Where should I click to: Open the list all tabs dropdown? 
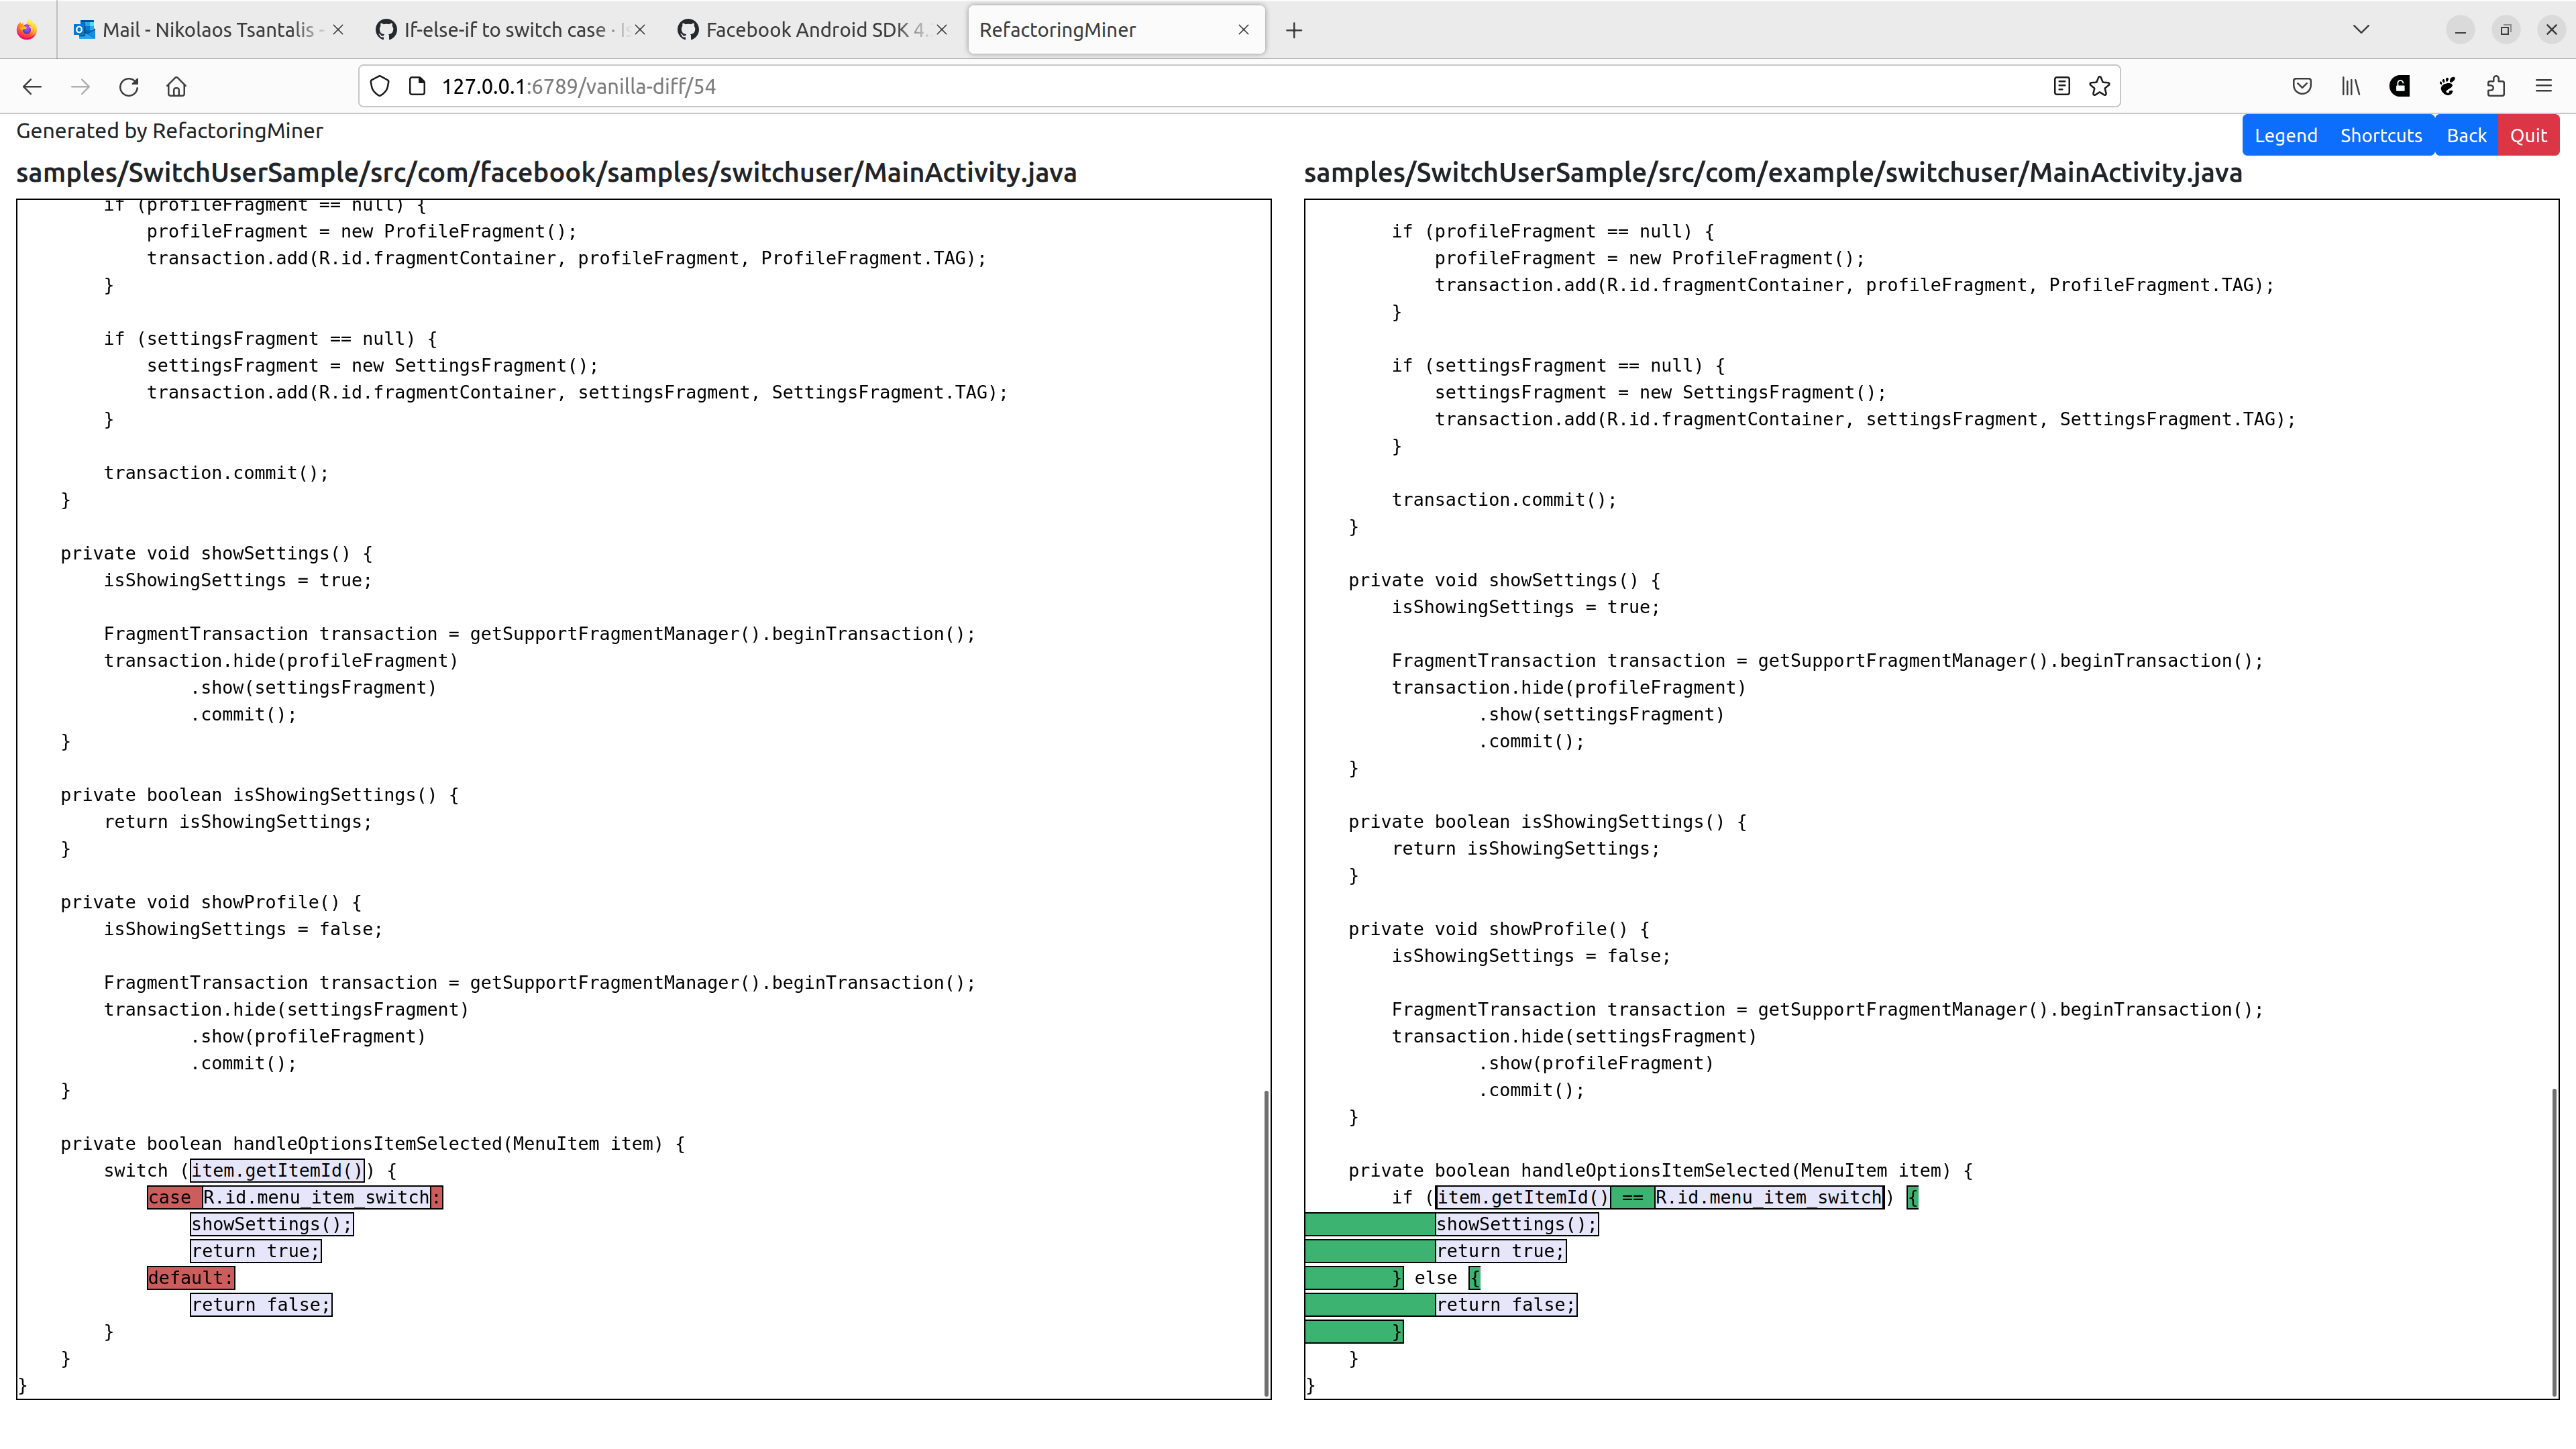pyautogui.click(x=2361, y=29)
